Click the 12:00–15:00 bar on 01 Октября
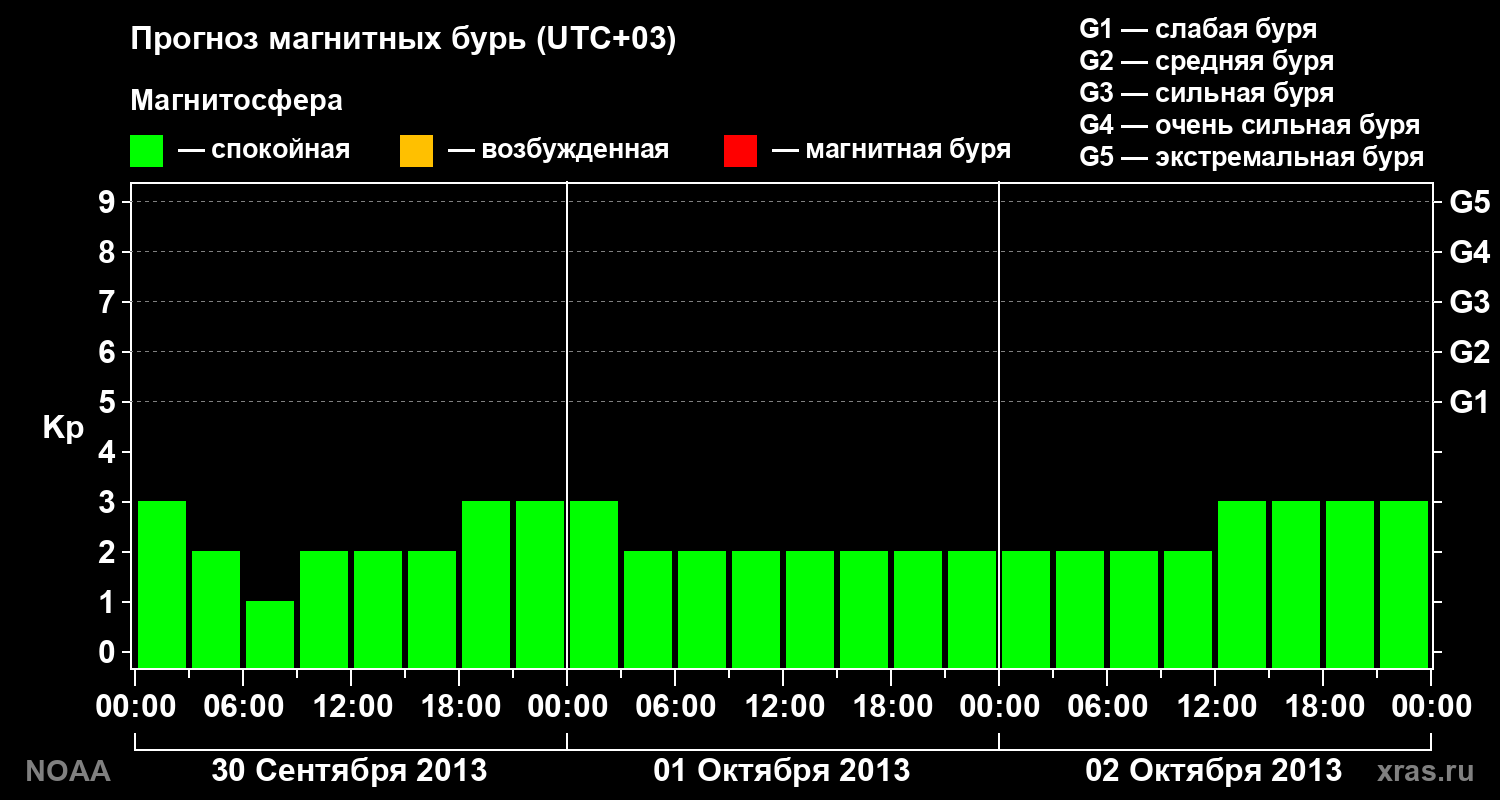Viewport: 1500px width, 800px height. (x=810, y=609)
